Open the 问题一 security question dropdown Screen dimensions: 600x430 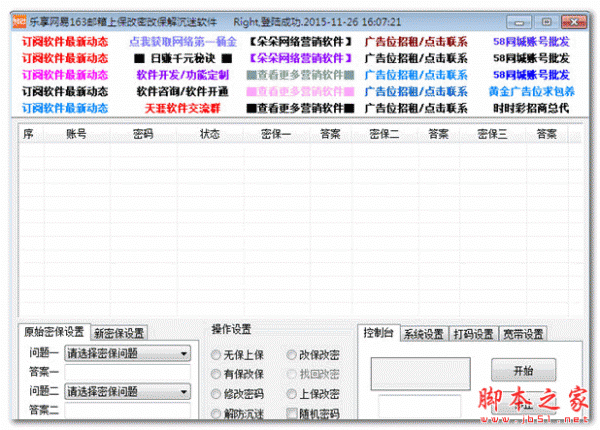[x=127, y=353]
